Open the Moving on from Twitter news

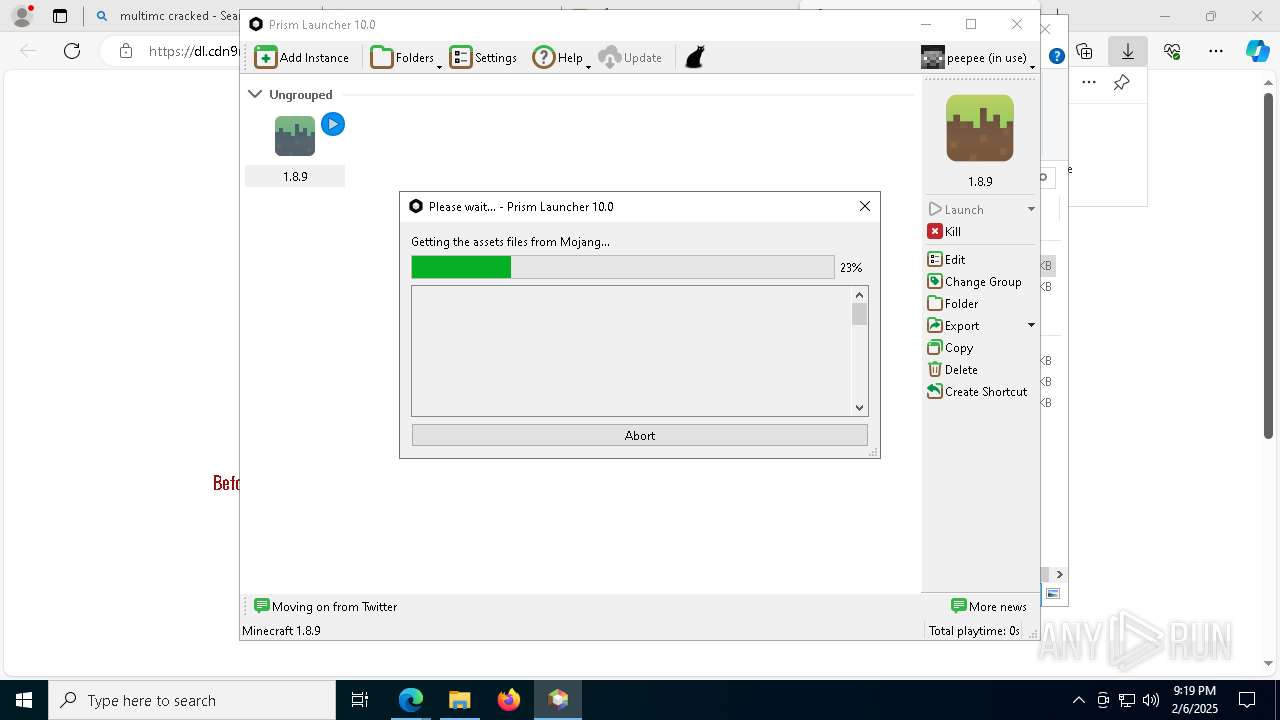326,606
